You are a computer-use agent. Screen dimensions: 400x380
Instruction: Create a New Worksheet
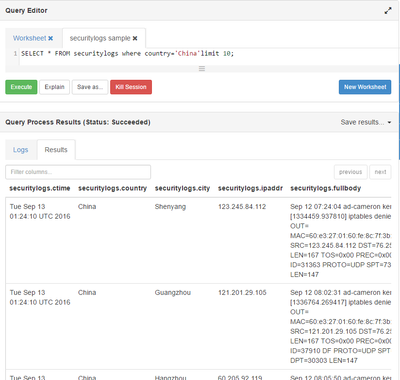click(x=365, y=87)
